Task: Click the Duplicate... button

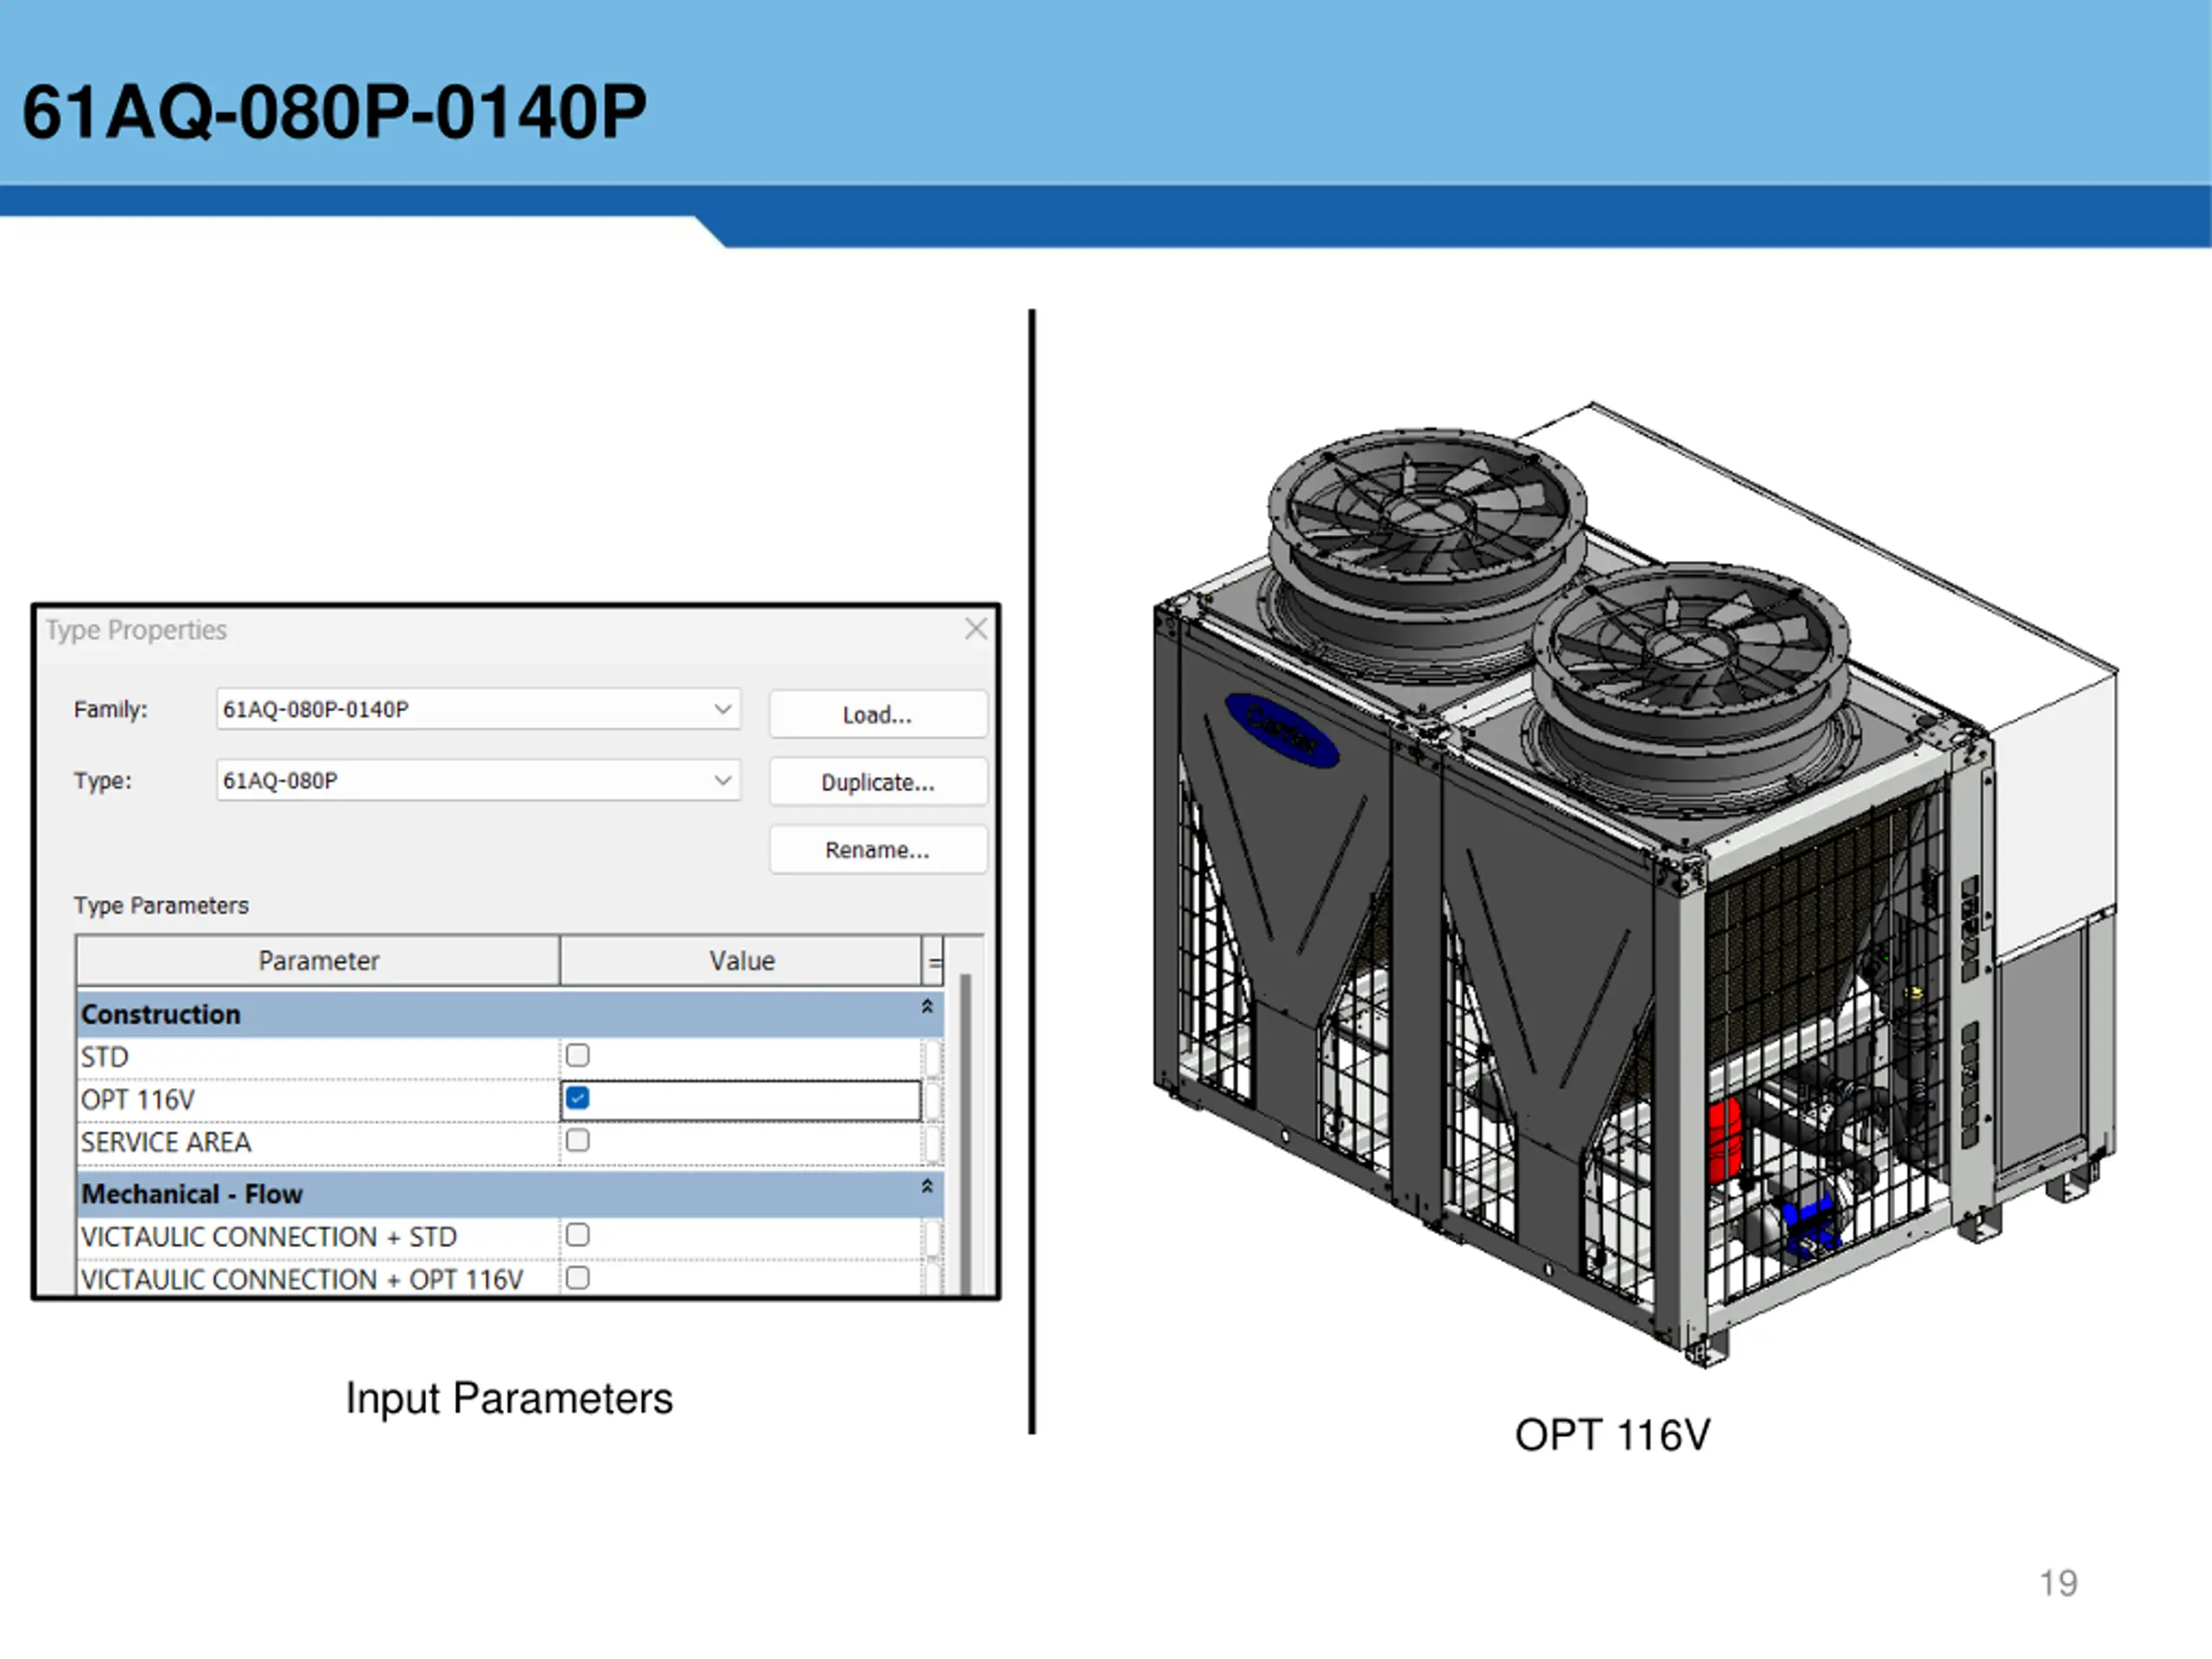Action: pos(878,782)
